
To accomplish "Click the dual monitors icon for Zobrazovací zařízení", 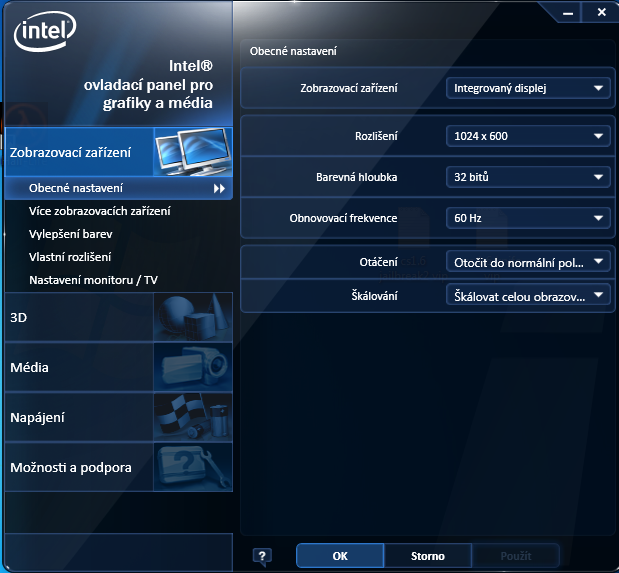I will [x=193, y=152].
